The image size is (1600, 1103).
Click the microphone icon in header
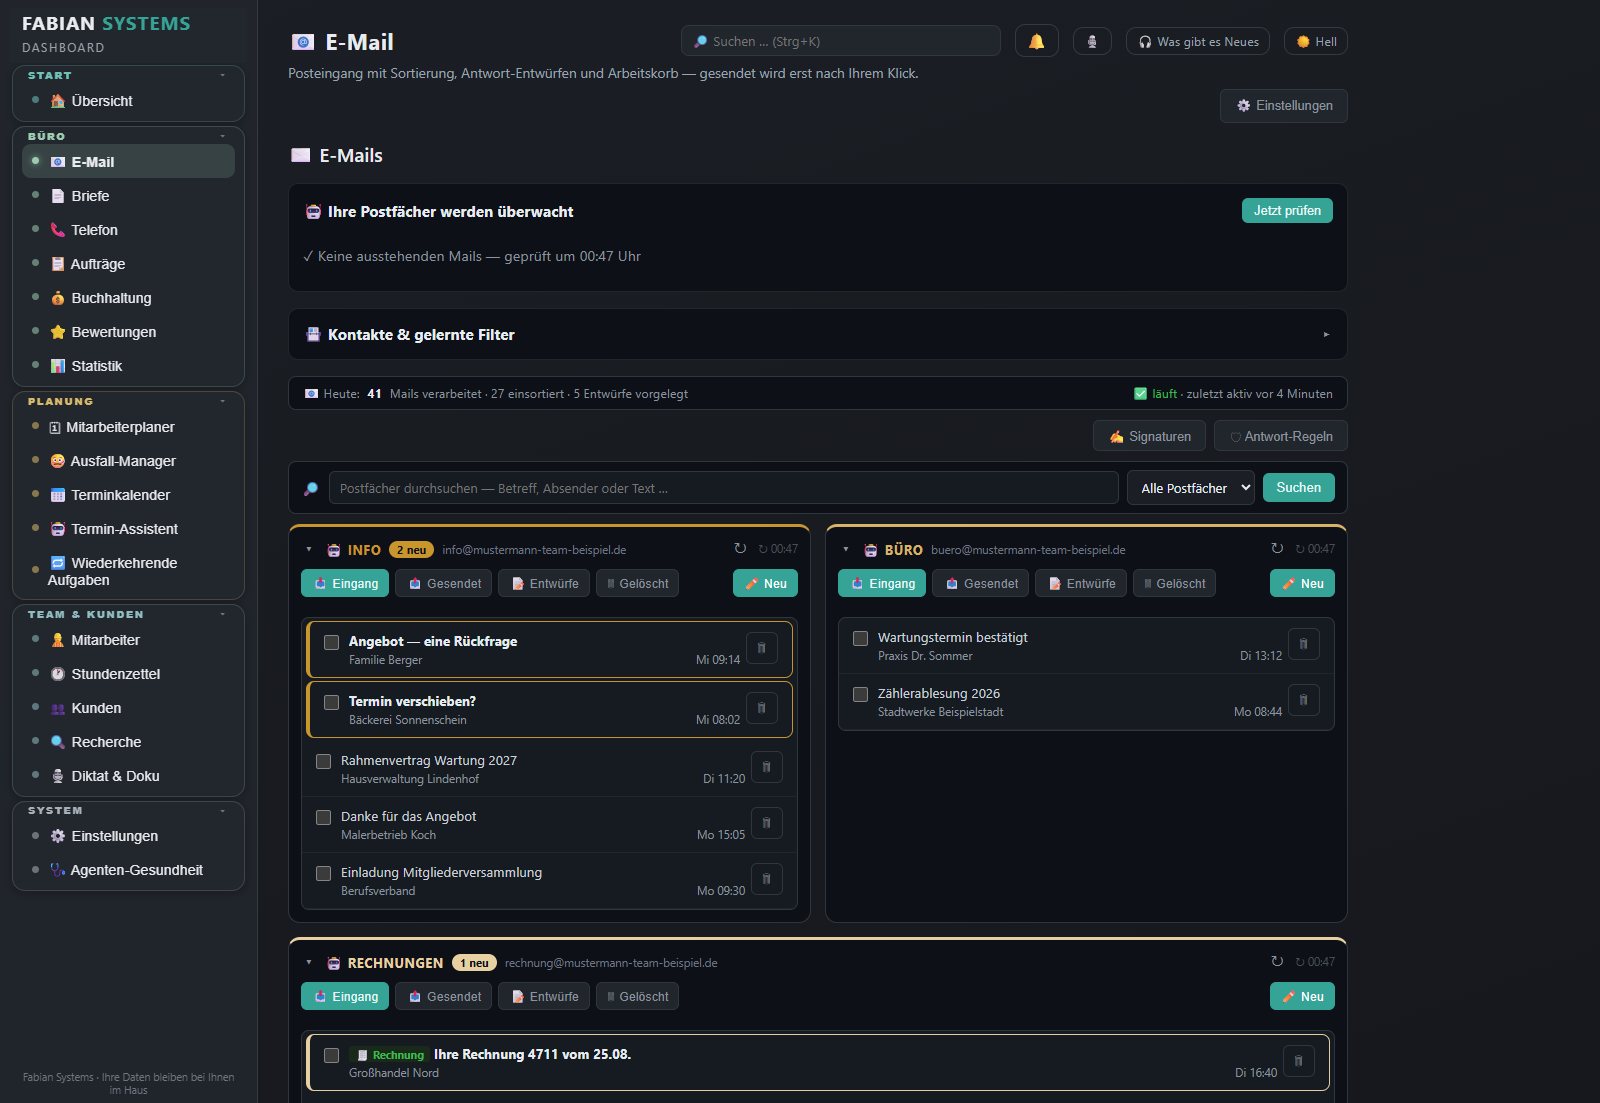click(1092, 41)
